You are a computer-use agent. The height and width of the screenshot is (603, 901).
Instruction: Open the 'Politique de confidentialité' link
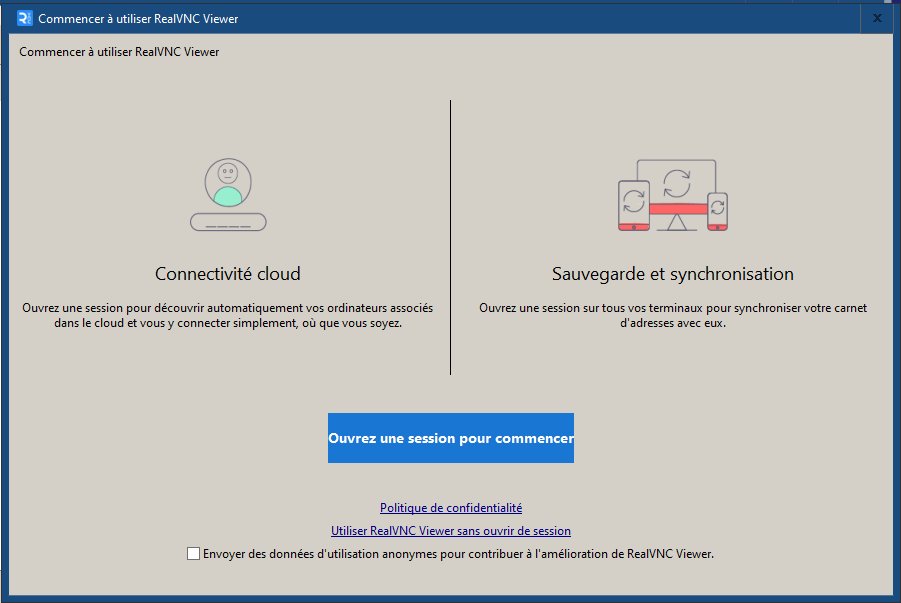450,508
